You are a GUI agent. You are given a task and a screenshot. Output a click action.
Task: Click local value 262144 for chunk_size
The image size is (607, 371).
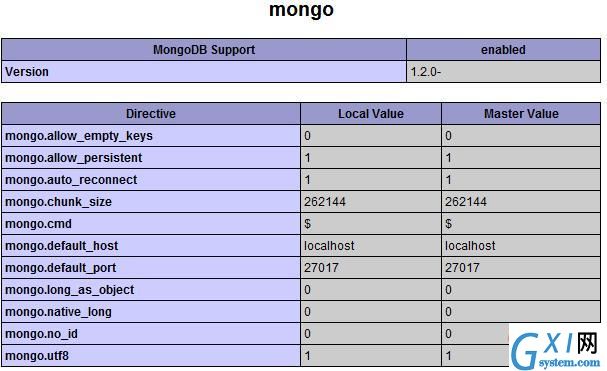(325, 202)
